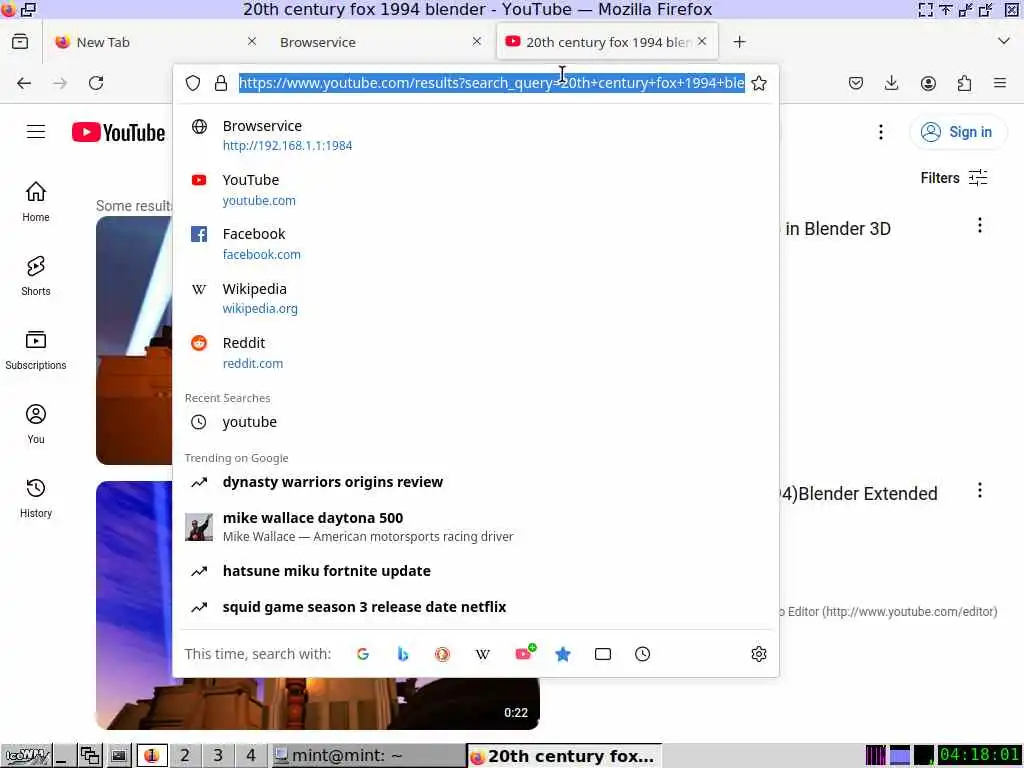This screenshot has height=768, width=1024.
Task: Switch to workspace 3 in taskbar
Action: 218,756
